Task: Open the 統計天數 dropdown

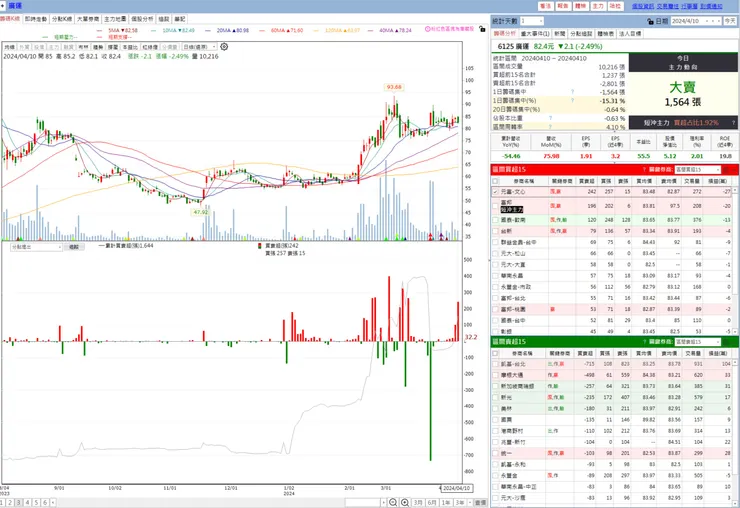Action: point(532,21)
